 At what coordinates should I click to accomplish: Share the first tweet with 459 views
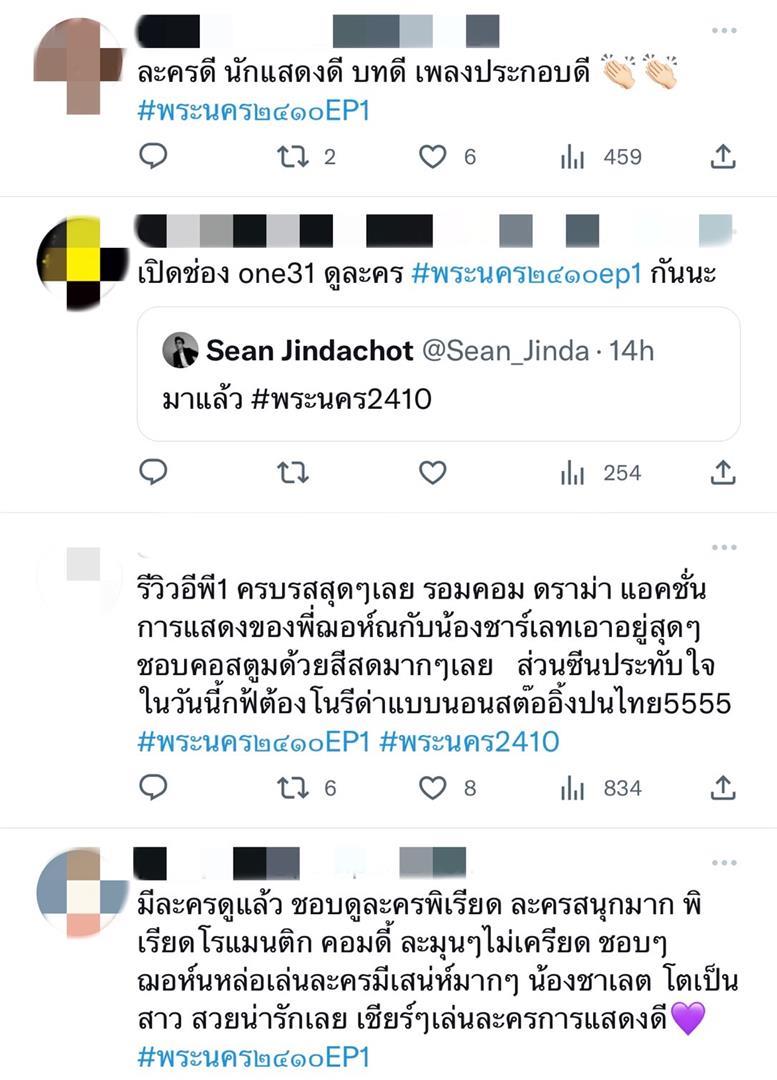(x=723, y=156)
